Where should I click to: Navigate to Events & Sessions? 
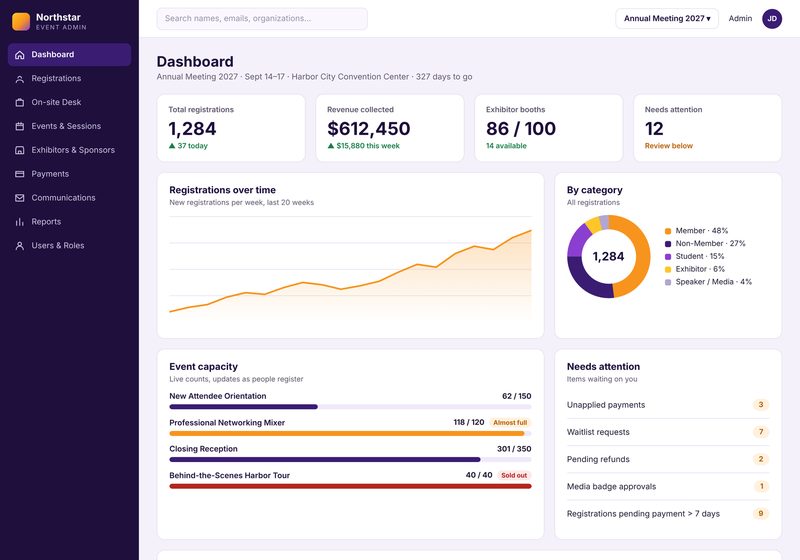pos(69,126)
